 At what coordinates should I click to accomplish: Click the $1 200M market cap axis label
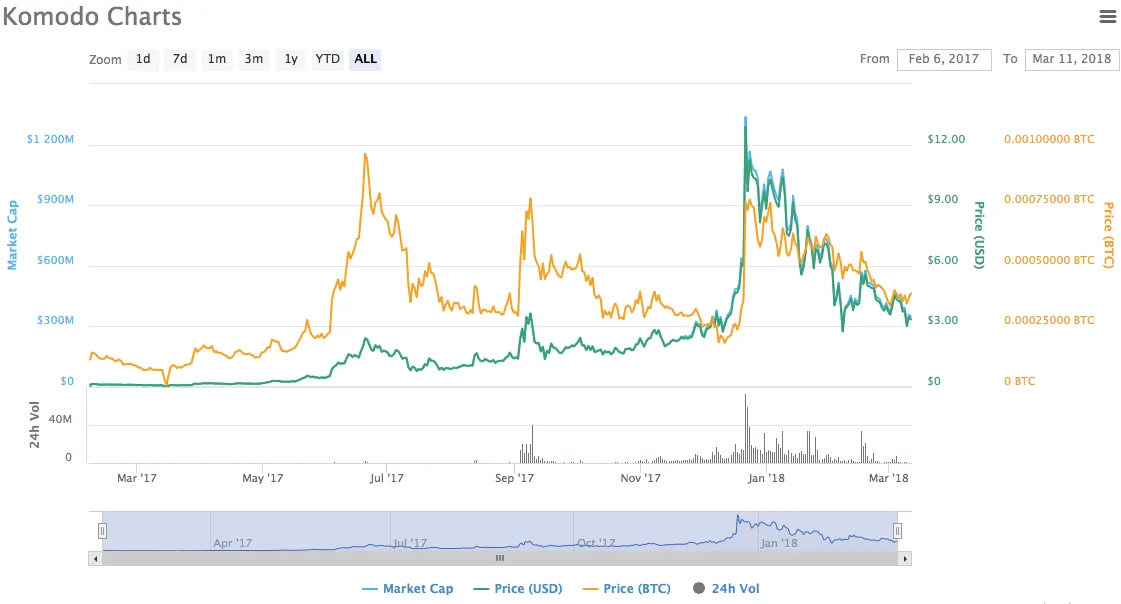click(x=50, y=139)
